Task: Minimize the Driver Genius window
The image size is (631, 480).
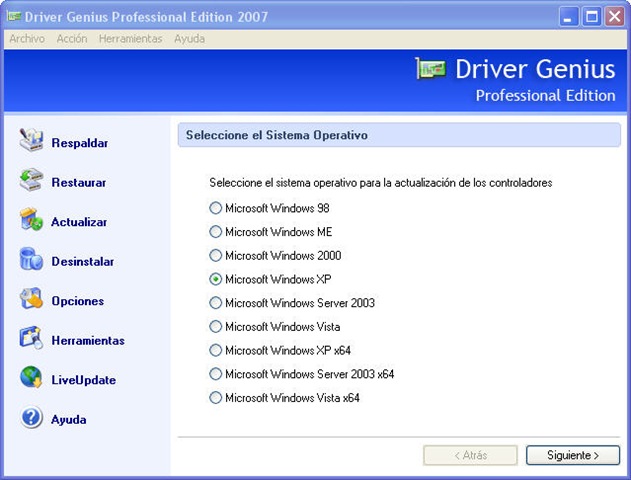Action: coord(568,17)
